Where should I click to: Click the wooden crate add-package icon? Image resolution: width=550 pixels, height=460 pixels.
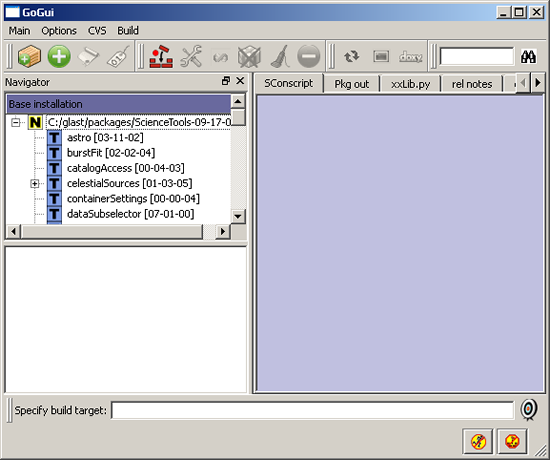pyautogui.click(x=29, y=56)
